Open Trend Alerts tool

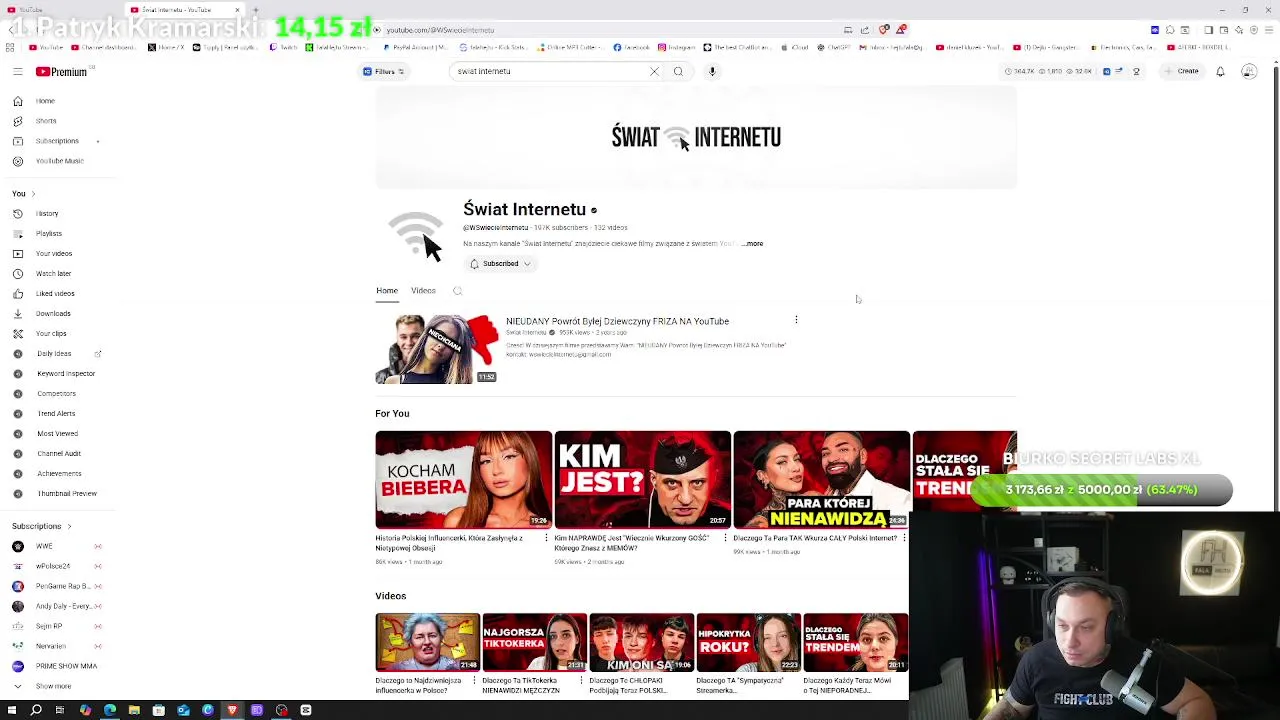56,413
